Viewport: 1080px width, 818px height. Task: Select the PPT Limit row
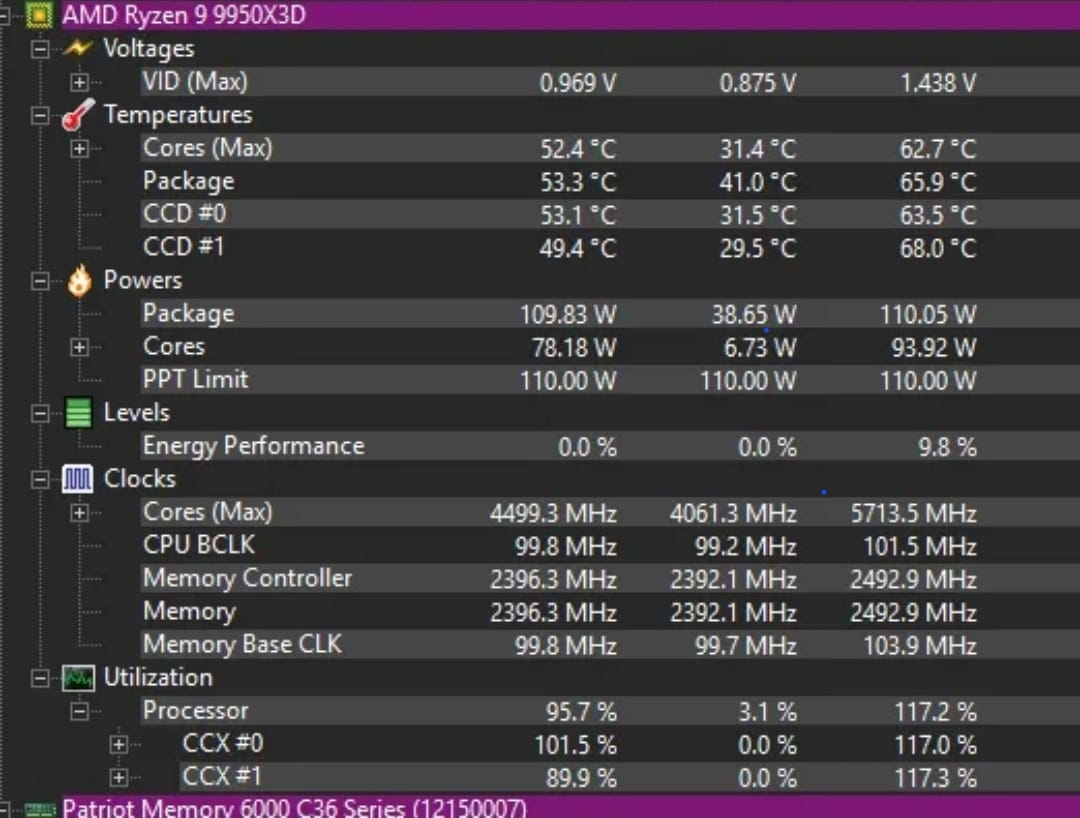(x=610, y=379)
